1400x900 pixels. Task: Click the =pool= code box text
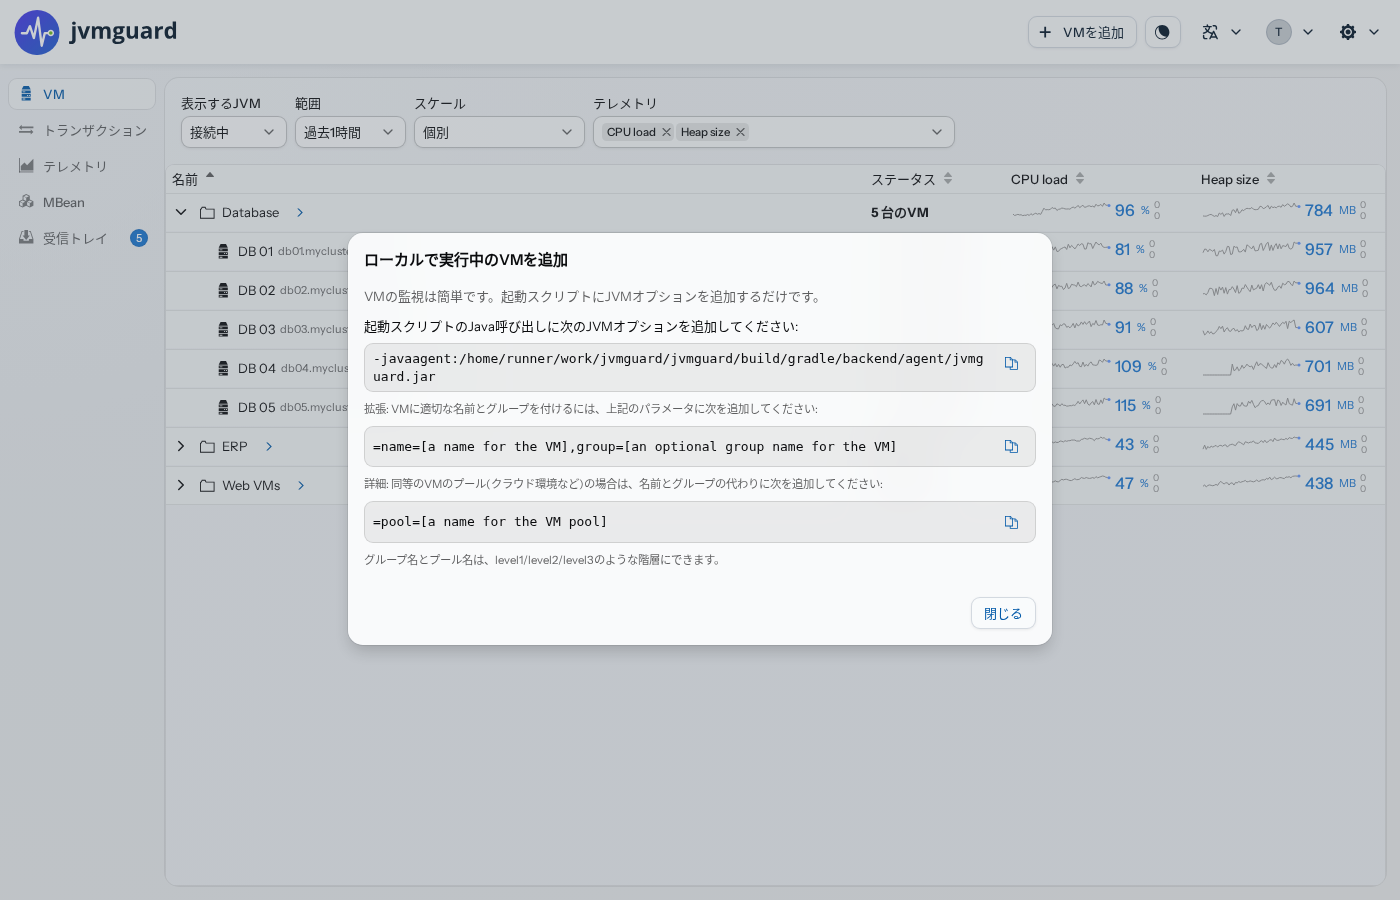490,522
